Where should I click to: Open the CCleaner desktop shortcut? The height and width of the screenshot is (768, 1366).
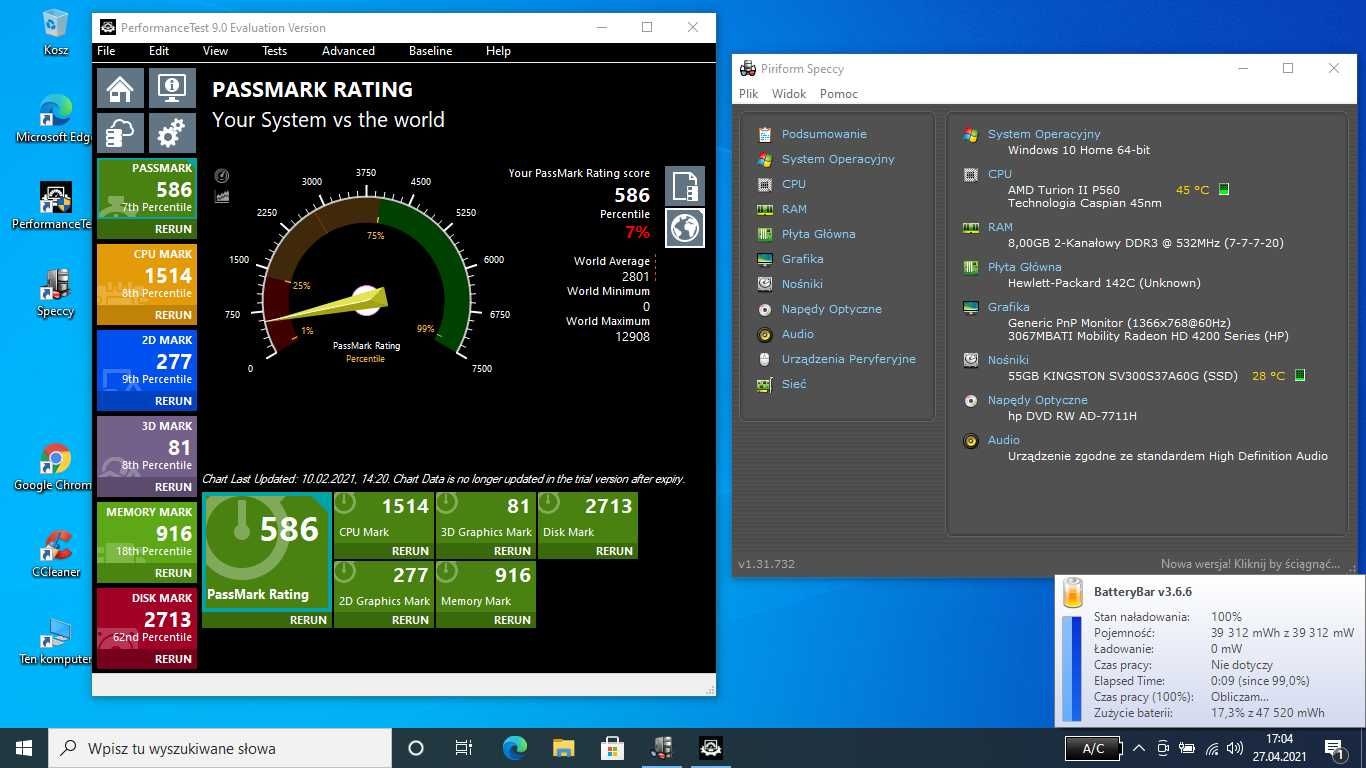click(x=56, y=554)
